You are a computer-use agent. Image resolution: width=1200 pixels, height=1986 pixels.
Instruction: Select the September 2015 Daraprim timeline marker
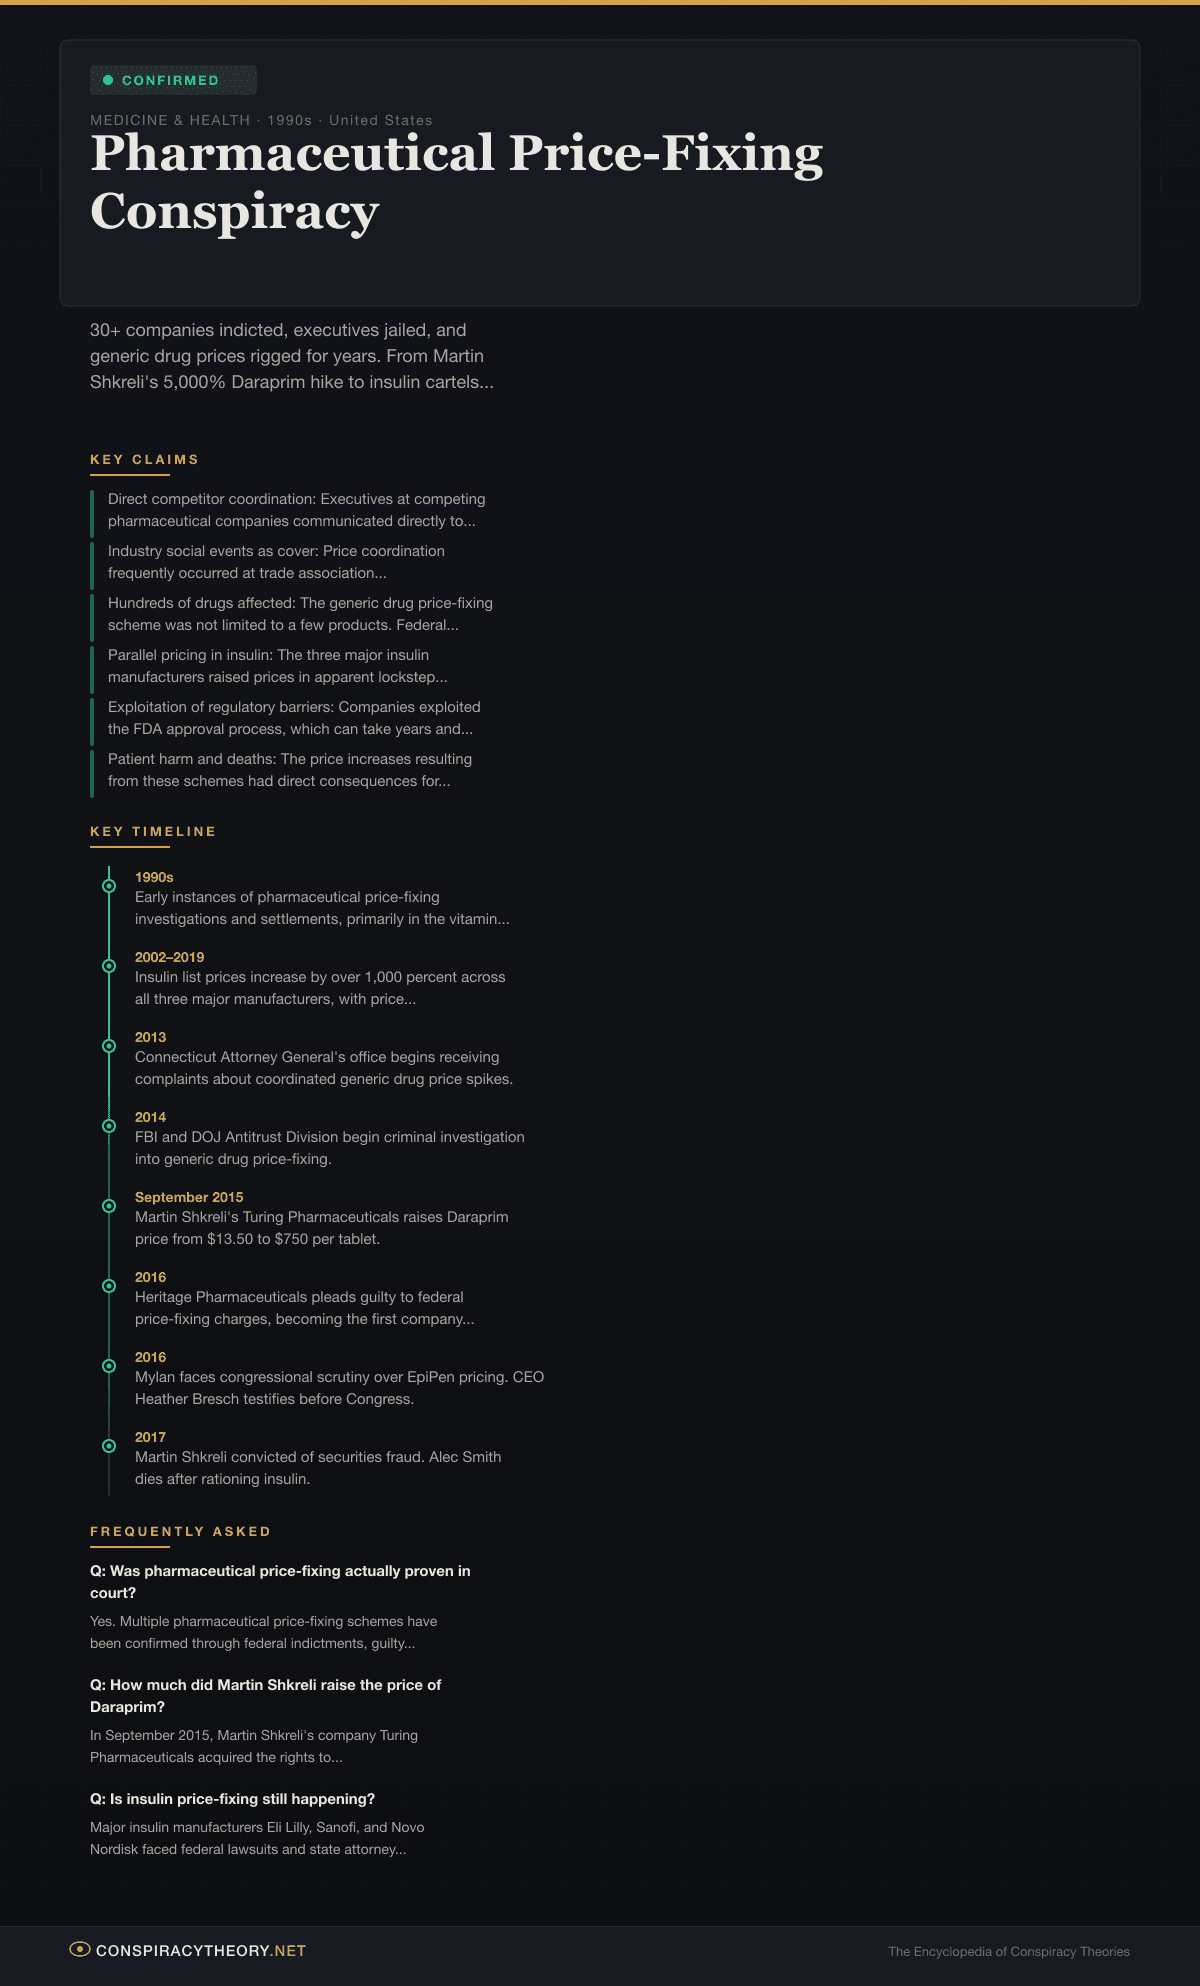point(109,1206)
